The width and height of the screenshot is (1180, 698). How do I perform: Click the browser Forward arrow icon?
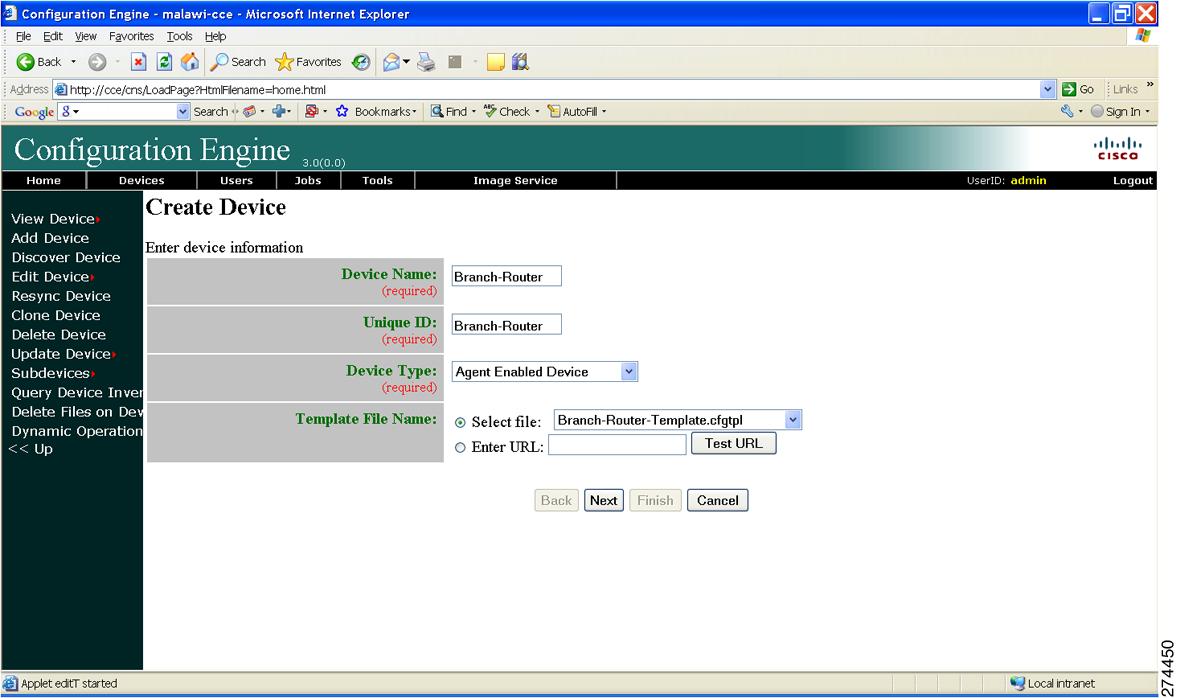97,62
